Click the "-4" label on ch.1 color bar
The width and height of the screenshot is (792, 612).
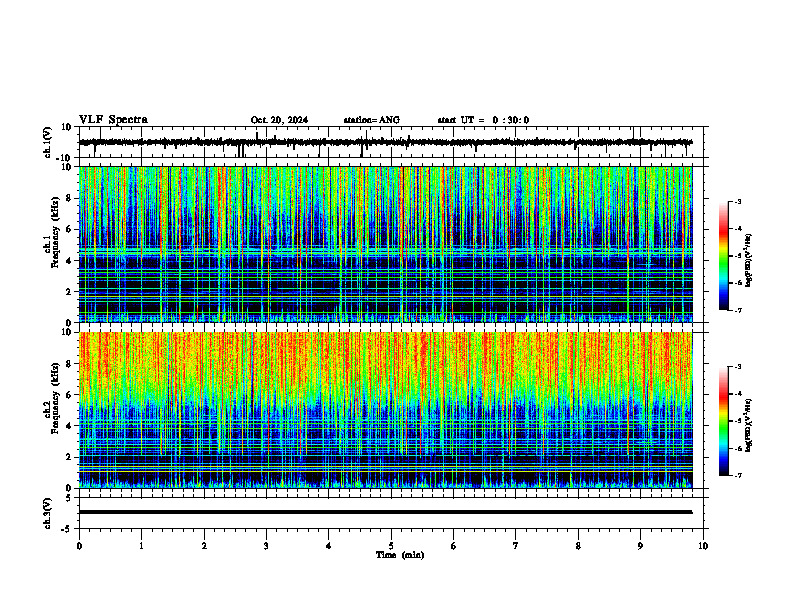click(738, 229)
